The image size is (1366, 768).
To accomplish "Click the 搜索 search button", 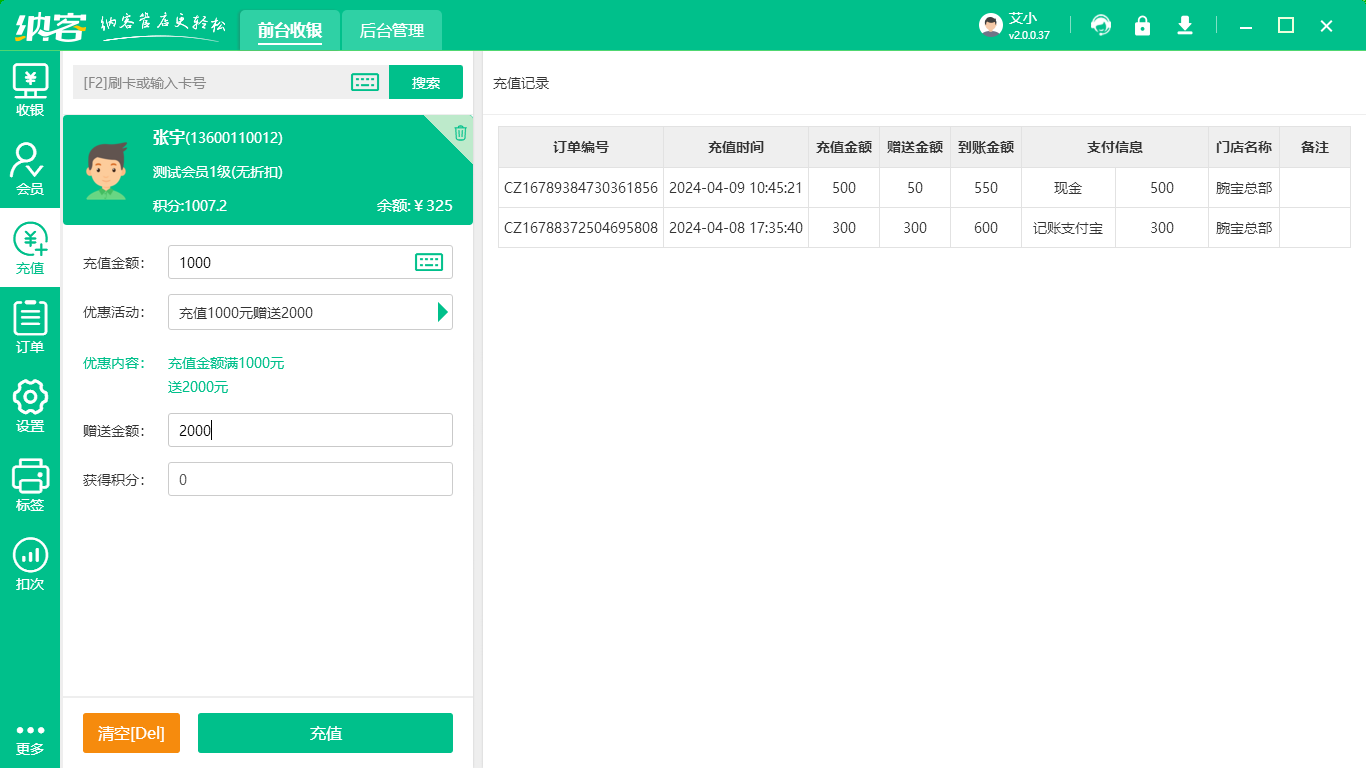I will [426, 82].
